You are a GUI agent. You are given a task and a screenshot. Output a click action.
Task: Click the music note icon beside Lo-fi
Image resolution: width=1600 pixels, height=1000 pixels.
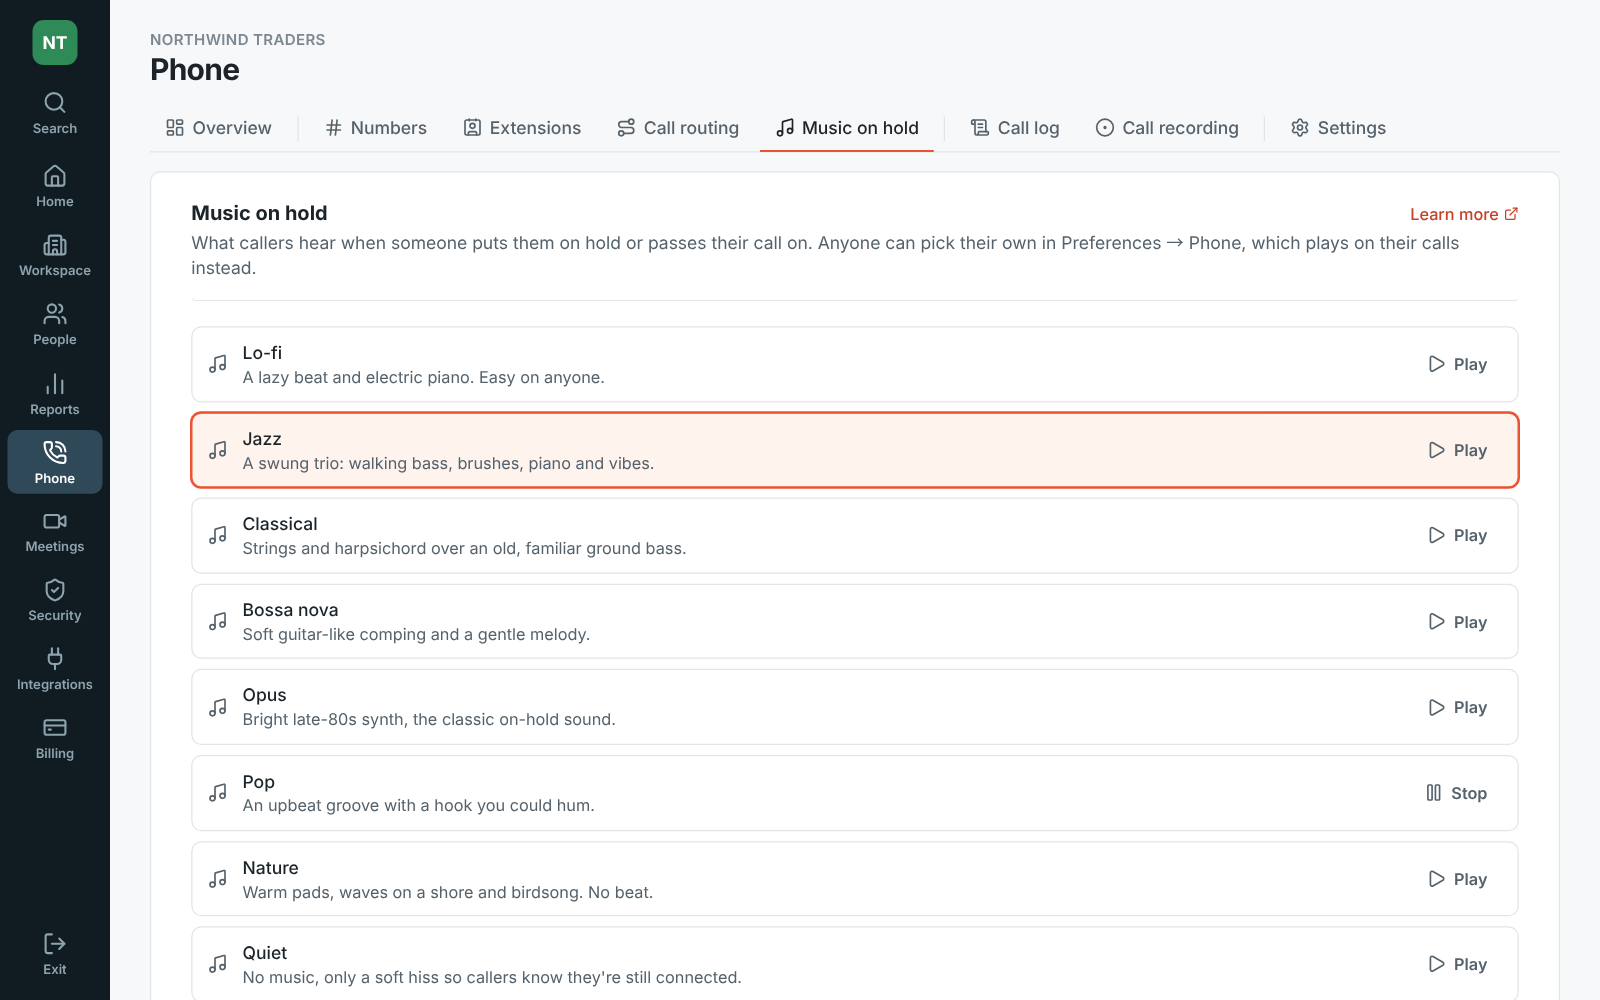tap(218, 364)
